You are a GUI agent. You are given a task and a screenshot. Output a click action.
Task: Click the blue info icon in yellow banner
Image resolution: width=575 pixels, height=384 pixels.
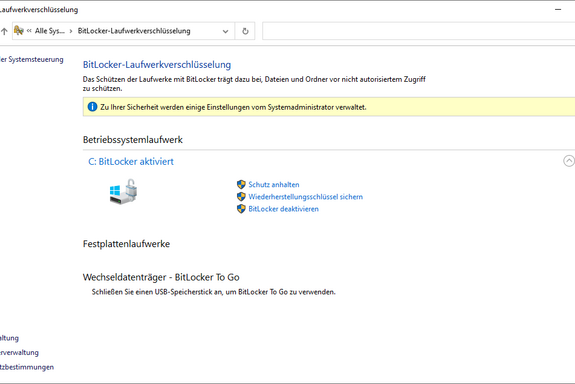pos(92,107)
